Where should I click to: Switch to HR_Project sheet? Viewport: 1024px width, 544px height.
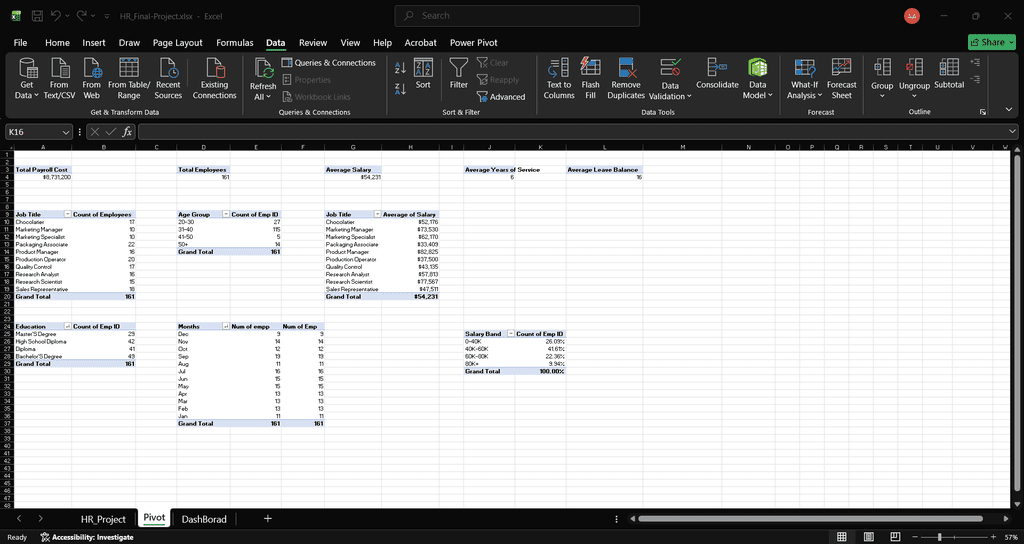tap(103, 519)
